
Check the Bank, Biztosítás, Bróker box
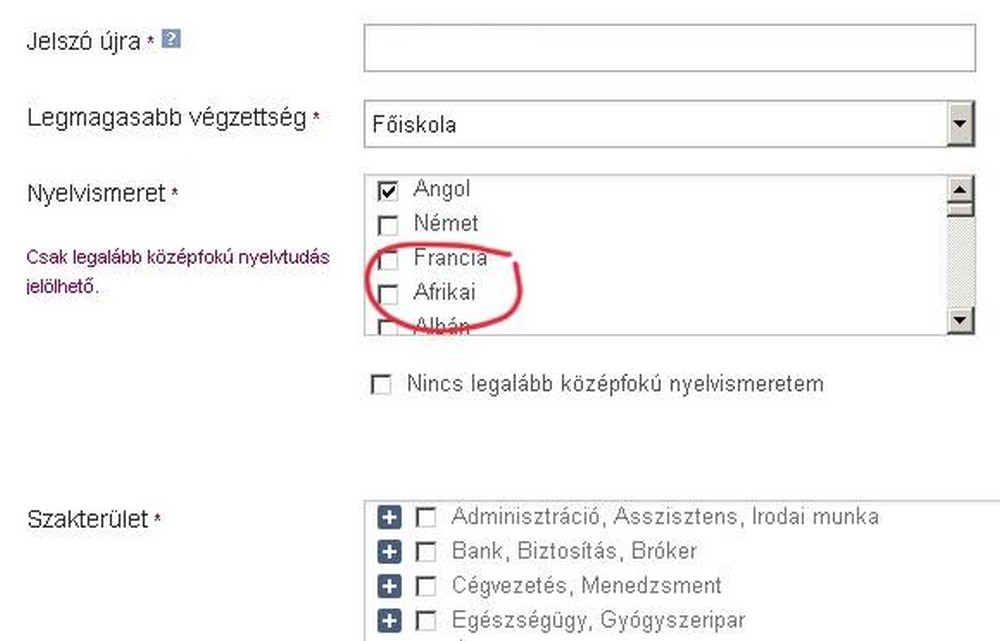[x=426, y=552]
